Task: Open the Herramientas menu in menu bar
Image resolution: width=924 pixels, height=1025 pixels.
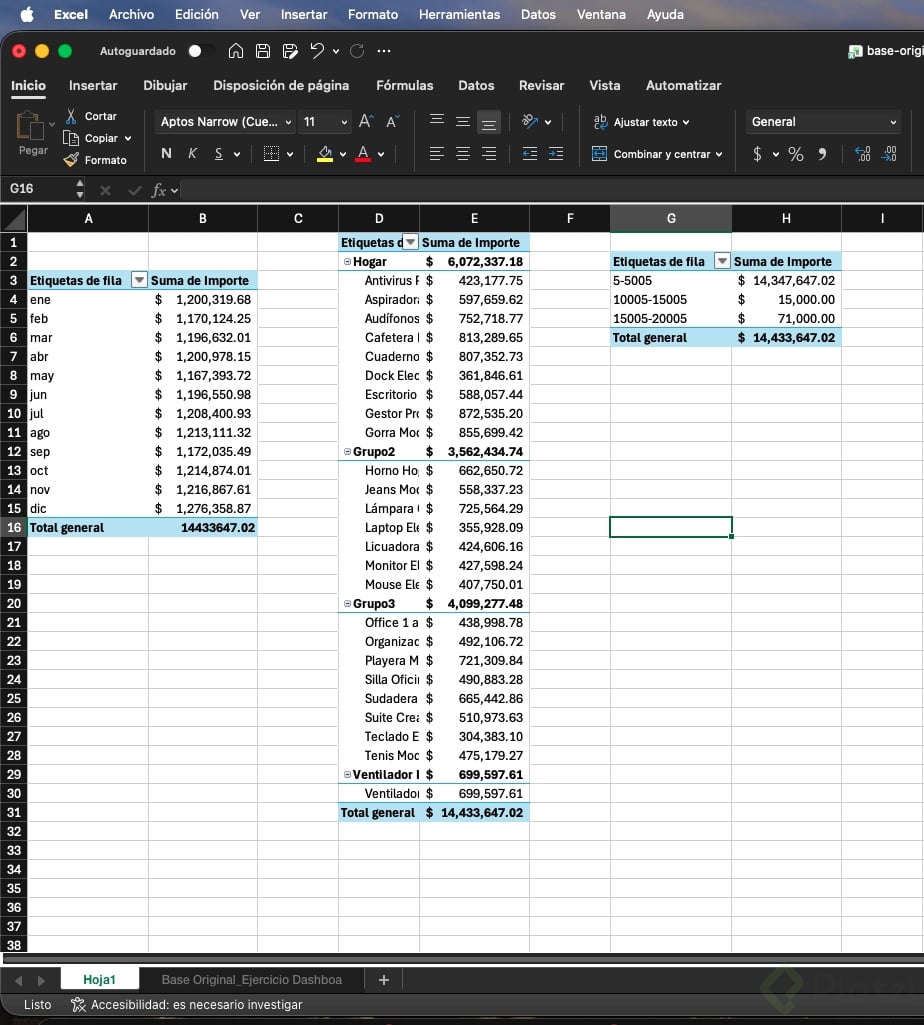Action: [459, 14]
